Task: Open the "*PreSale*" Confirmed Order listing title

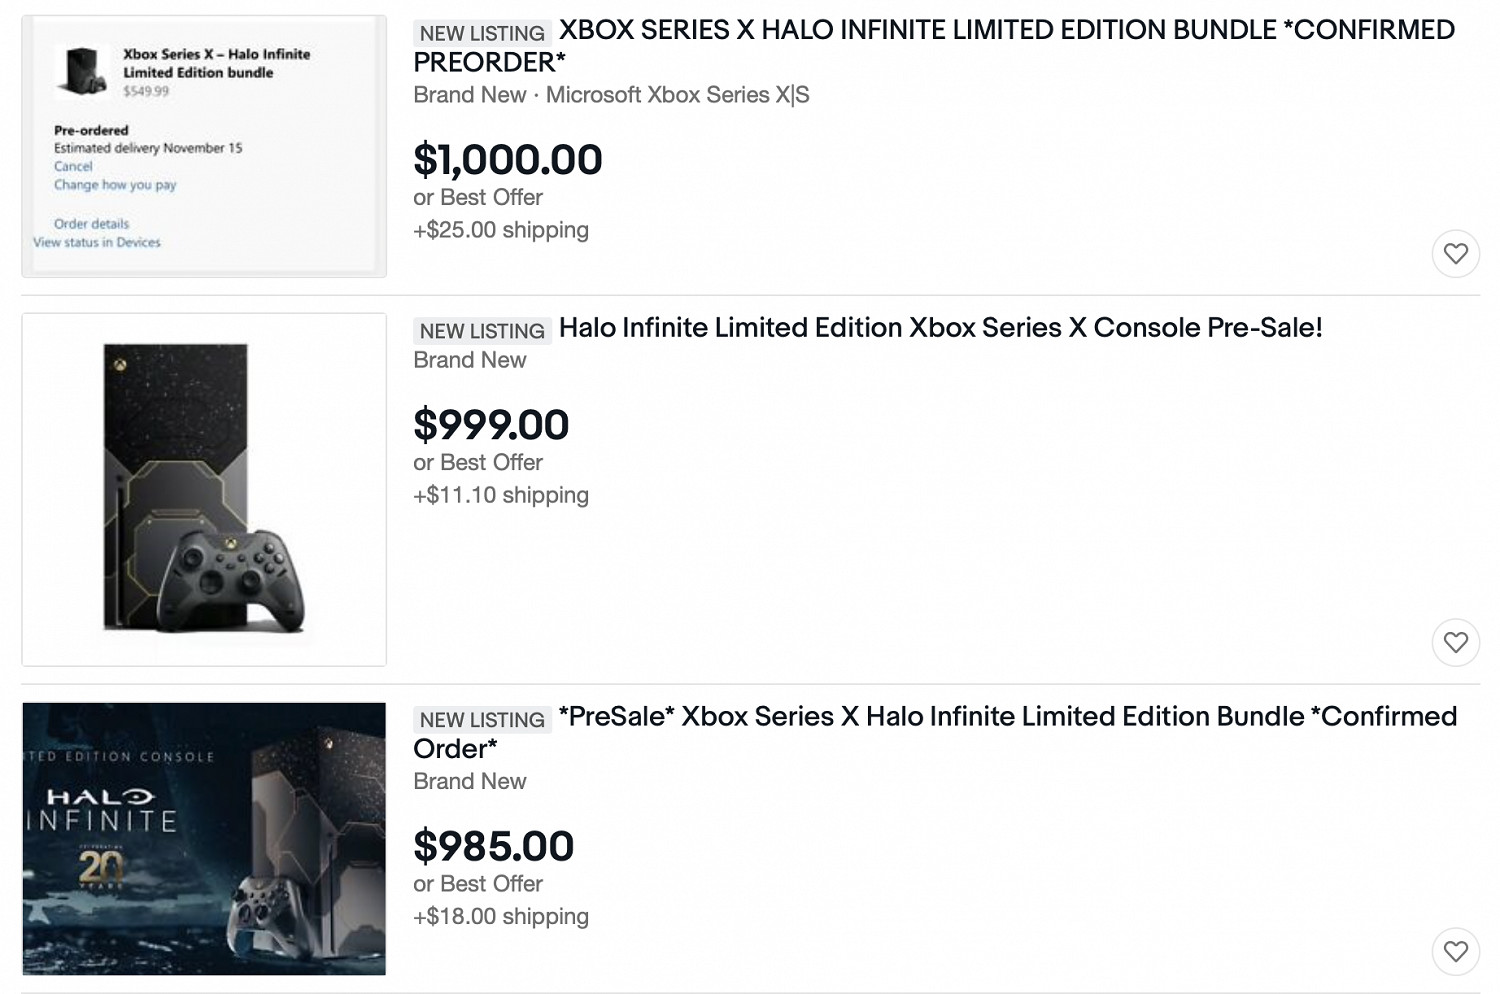Action: pyautogui.click(x=1007, y=717)
